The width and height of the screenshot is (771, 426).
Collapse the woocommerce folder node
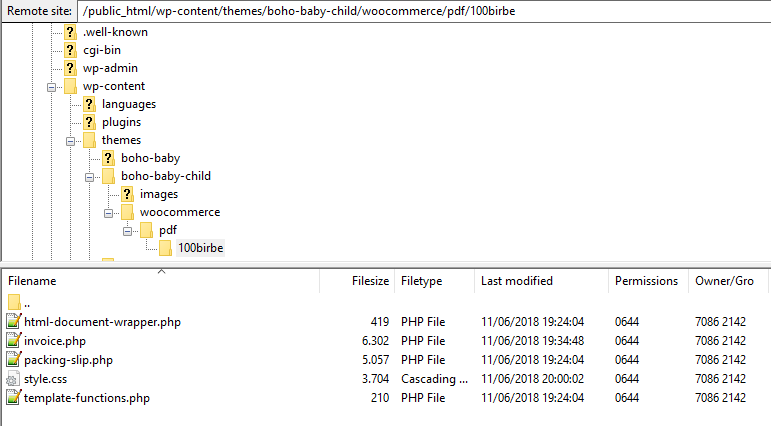click(x=108, y=213)
